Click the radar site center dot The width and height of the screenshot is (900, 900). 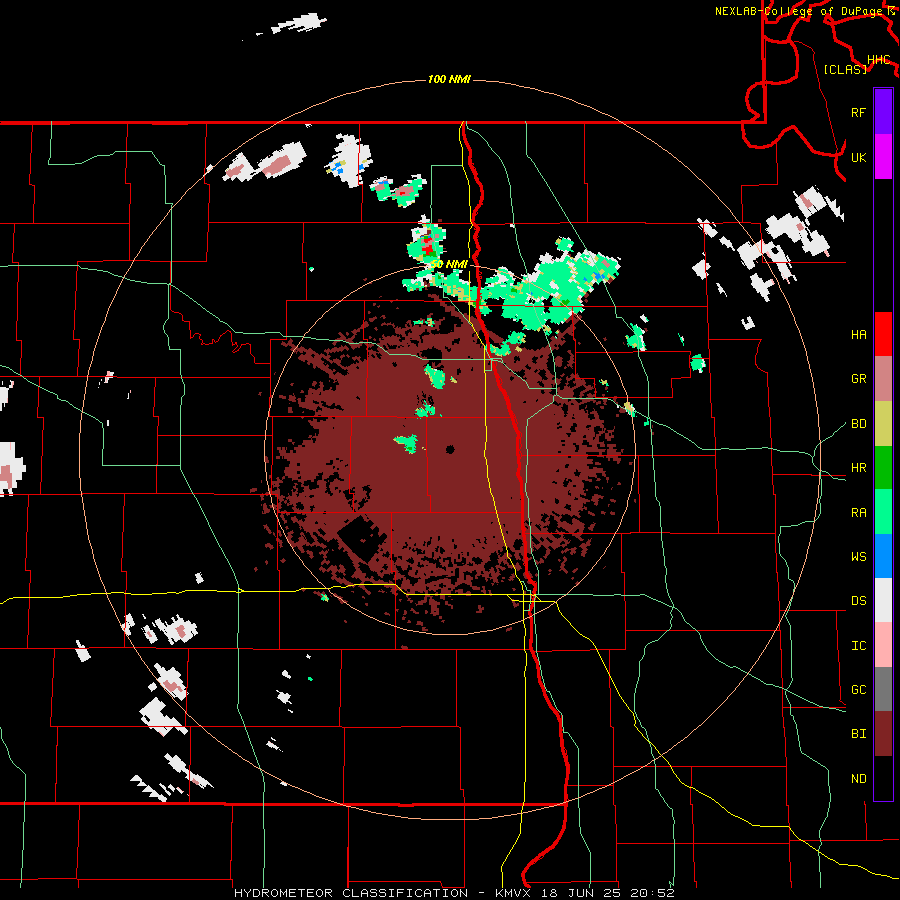449,449
